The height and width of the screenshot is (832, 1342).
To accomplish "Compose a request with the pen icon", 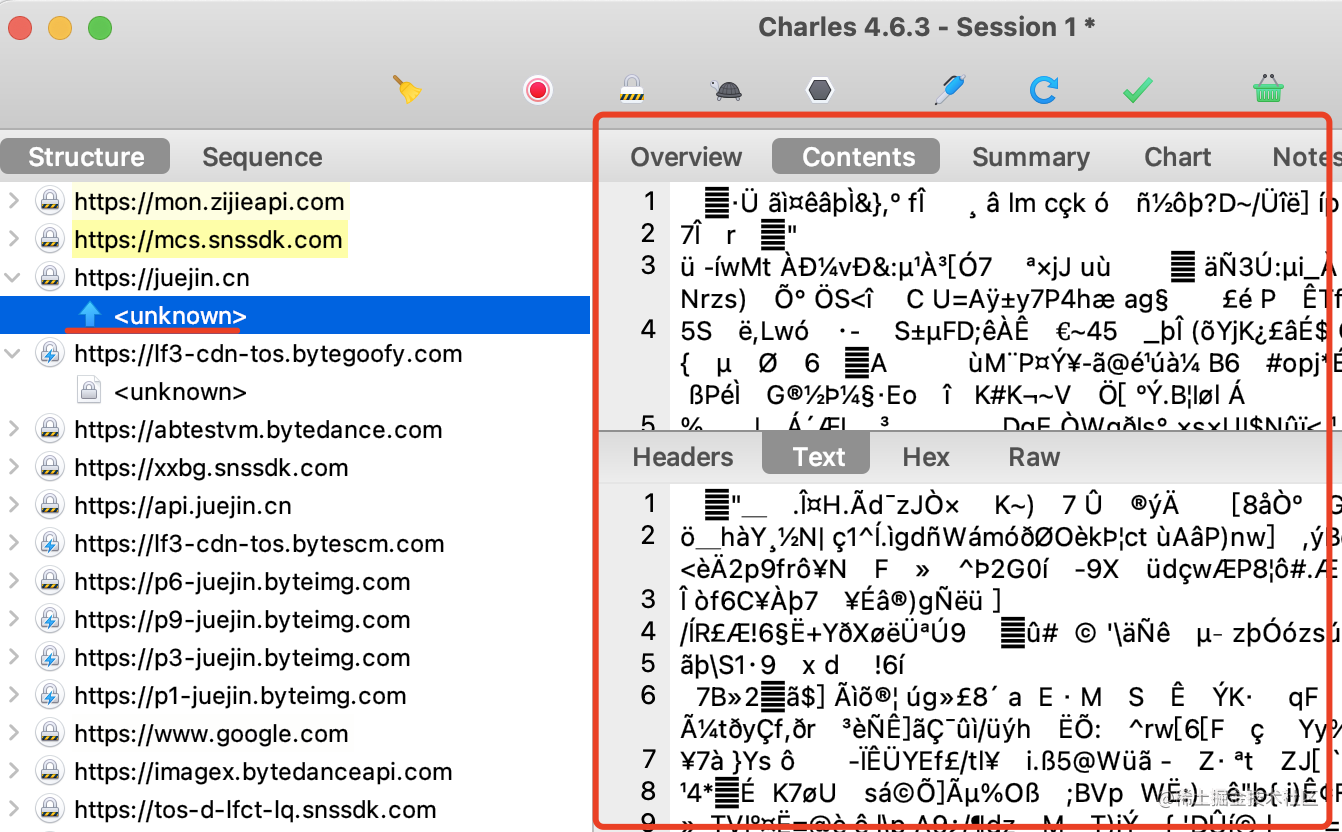I will point(949,90).
